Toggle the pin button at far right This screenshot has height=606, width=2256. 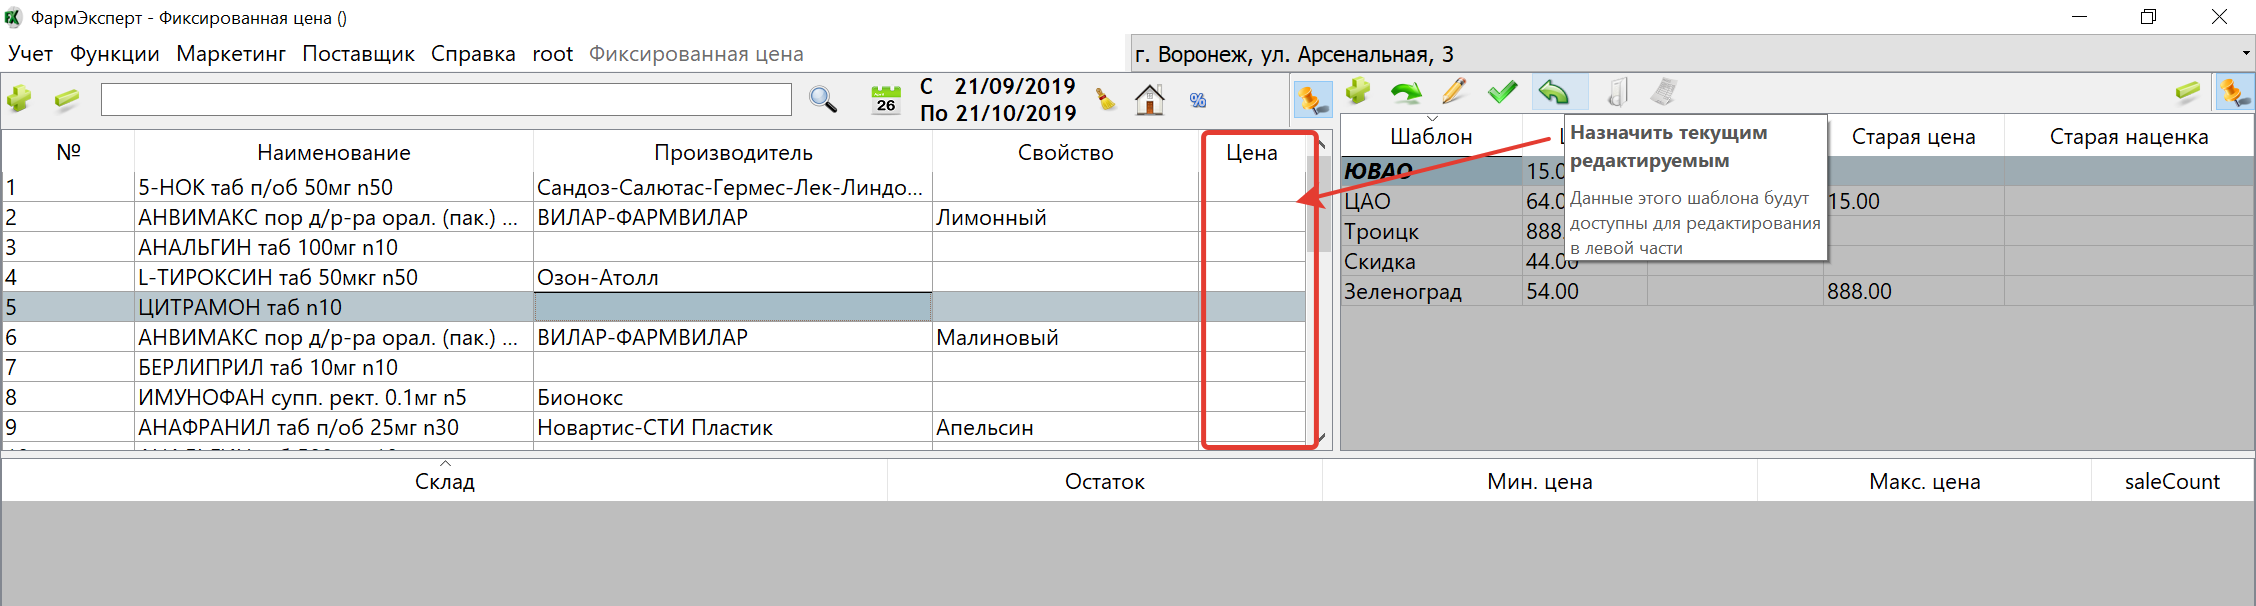pos(2234,93)
